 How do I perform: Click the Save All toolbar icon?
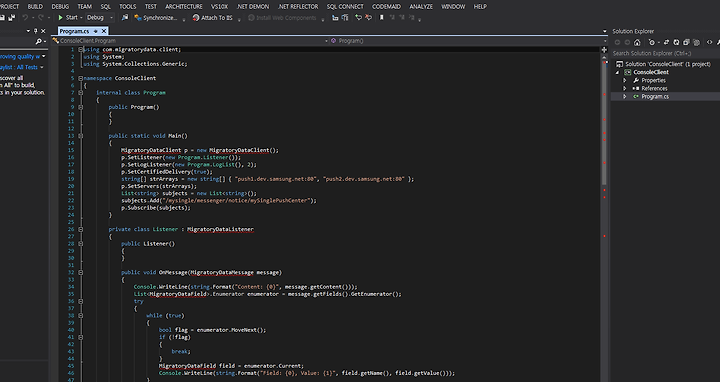pos(11,18)
